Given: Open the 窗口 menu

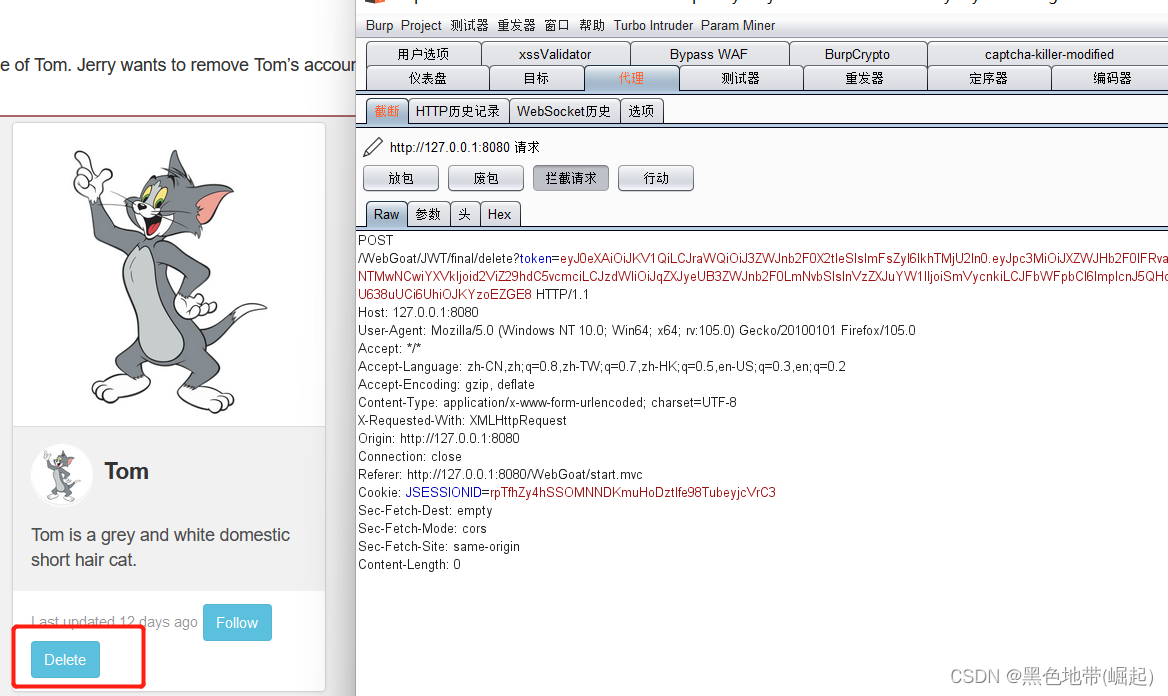Looking at the screenshot, I should (x=556, y=25).
